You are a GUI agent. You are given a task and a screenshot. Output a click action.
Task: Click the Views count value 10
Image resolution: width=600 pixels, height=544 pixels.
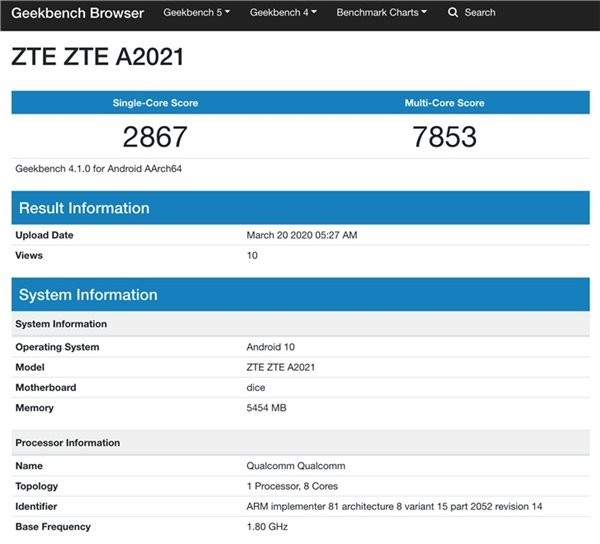point(252,255)
